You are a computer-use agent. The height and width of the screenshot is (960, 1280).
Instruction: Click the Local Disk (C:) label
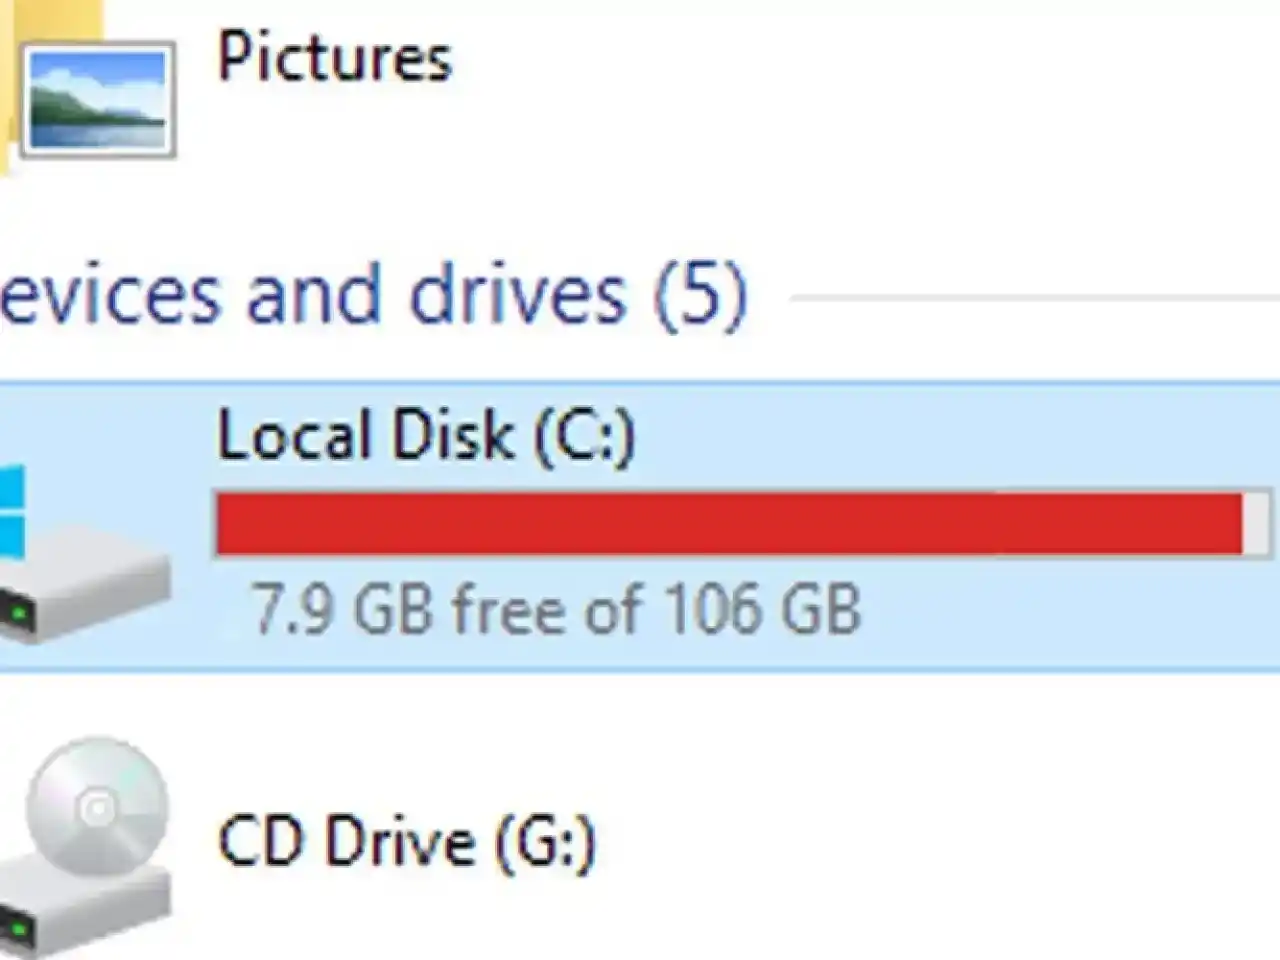click(426, 435)
